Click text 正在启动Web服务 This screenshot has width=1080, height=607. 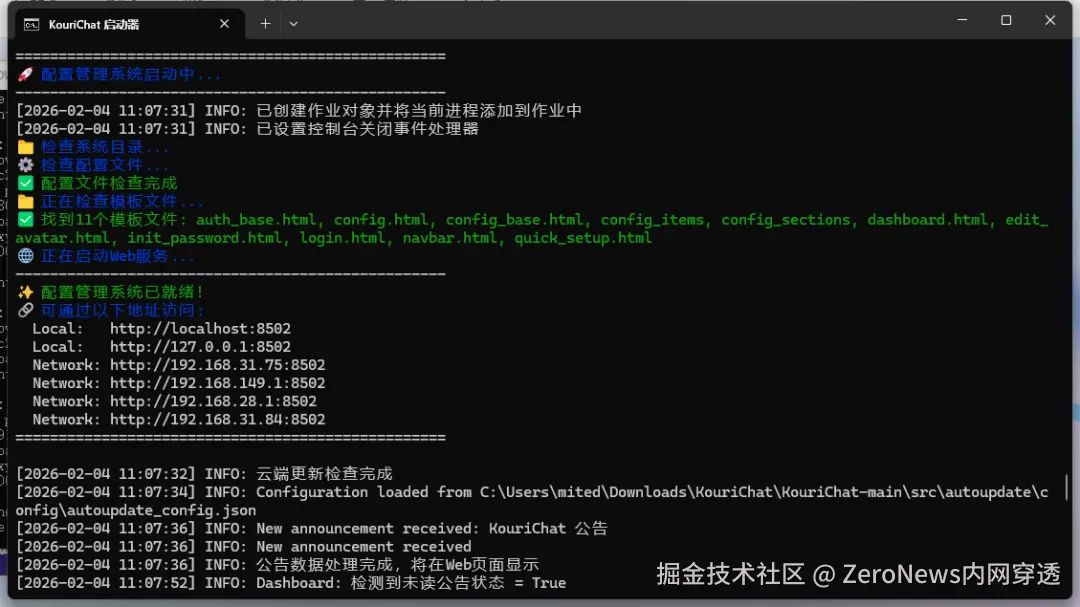click(x=105, y=256)
